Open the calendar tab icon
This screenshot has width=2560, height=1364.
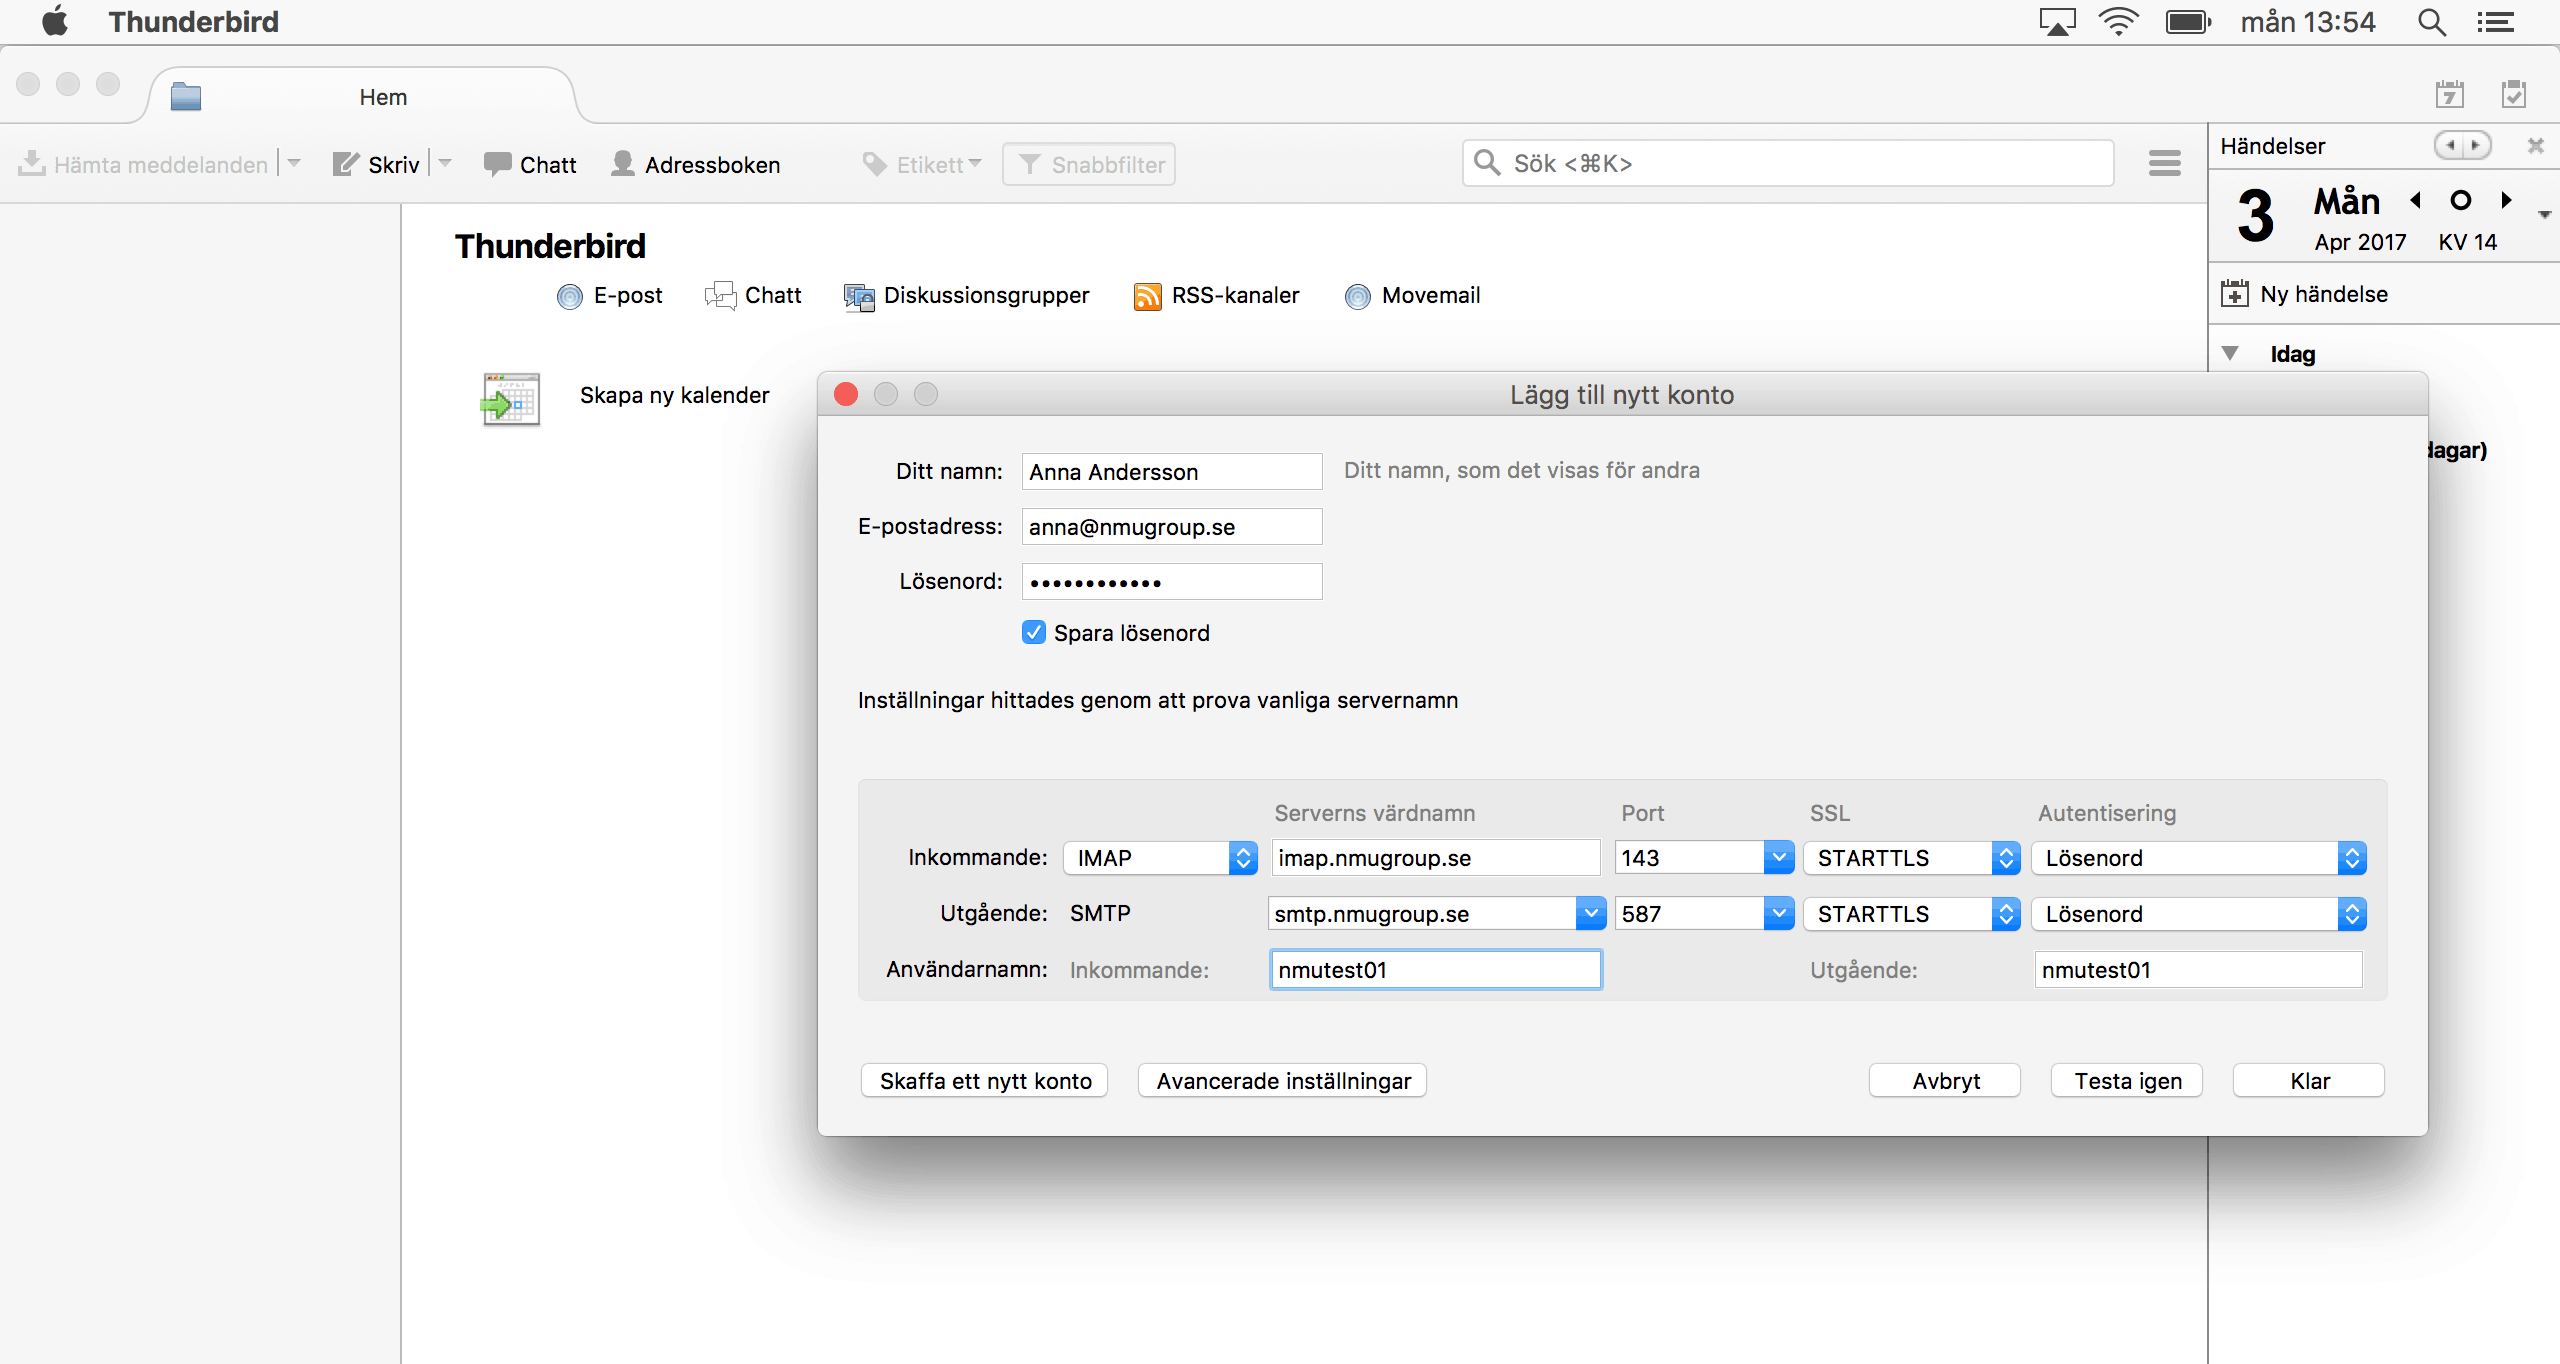coord(2449,95)
